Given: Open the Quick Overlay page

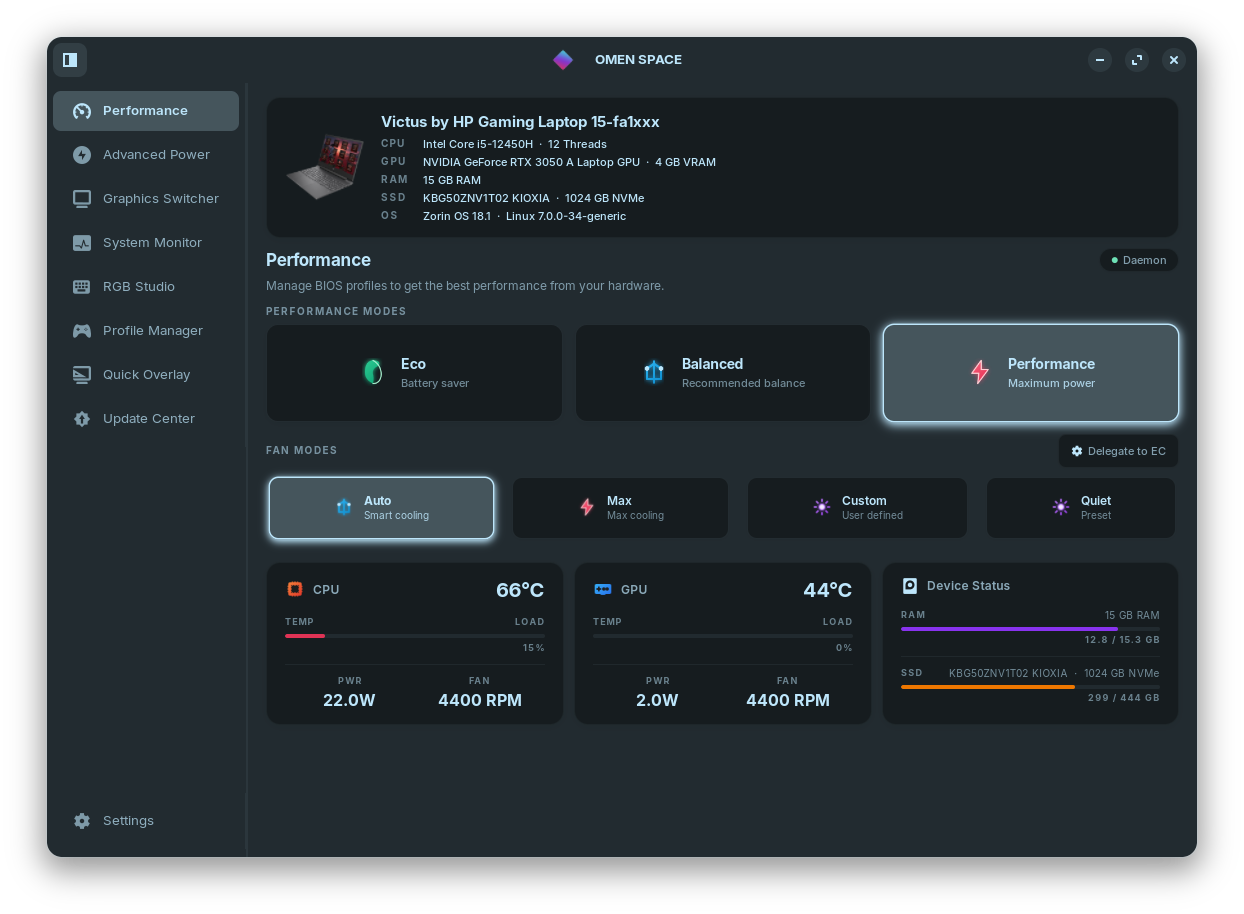Looking at the screenshot, I should tap(146, 375).
